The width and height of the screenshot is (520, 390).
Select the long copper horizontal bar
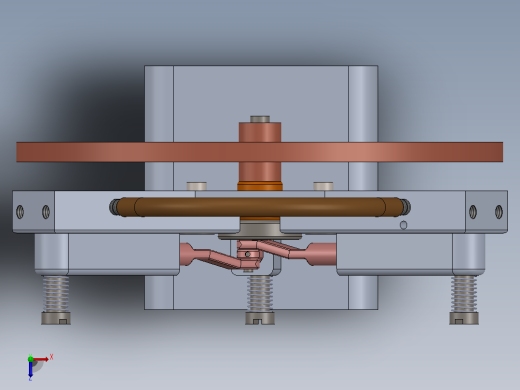(260, 152)
